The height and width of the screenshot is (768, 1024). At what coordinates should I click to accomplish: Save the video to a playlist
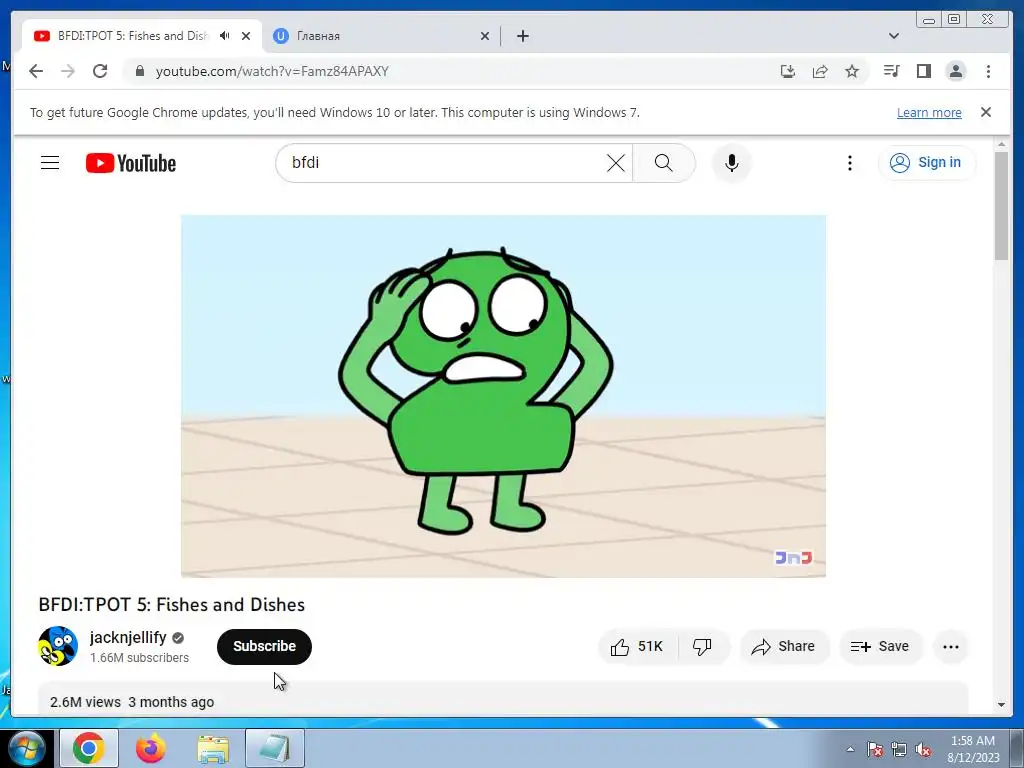coord(880,647)
